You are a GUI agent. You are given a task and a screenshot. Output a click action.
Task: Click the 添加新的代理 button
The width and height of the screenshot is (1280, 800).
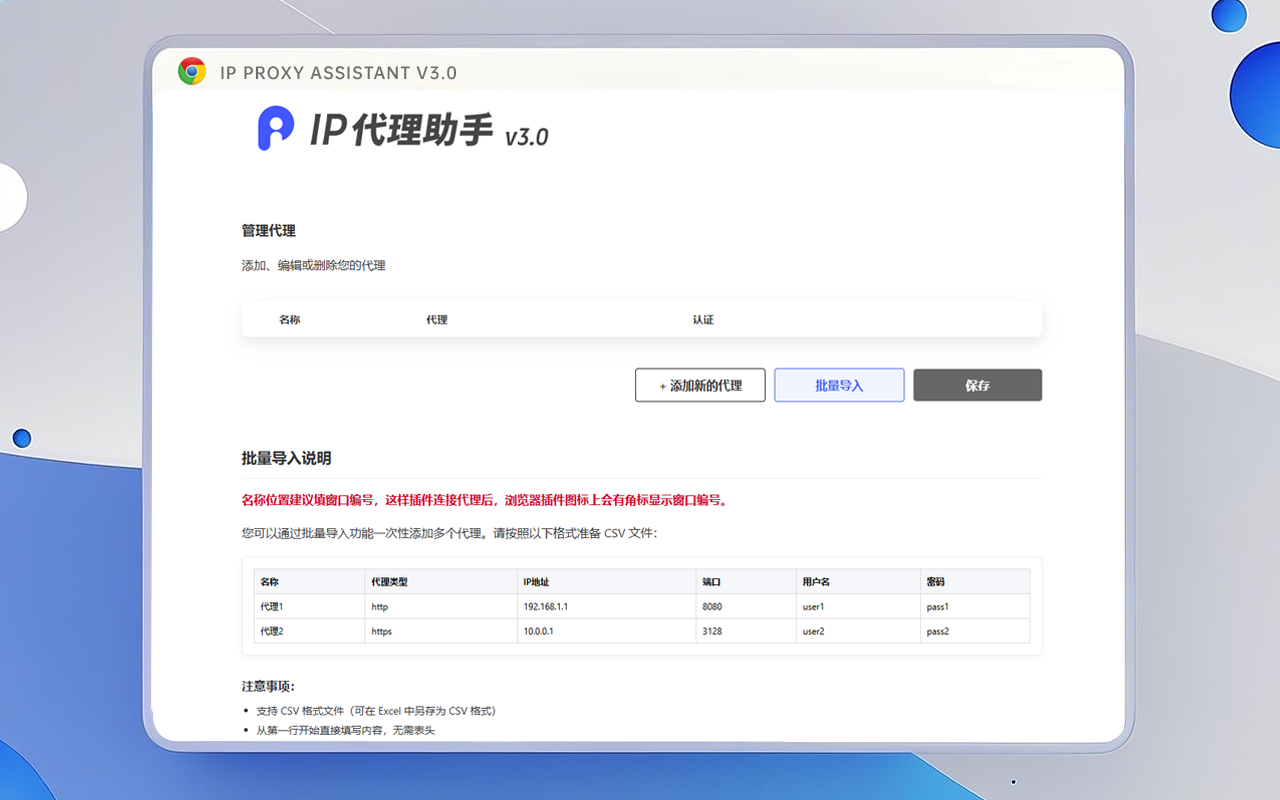pyautogui.click(x=700, y=385)
